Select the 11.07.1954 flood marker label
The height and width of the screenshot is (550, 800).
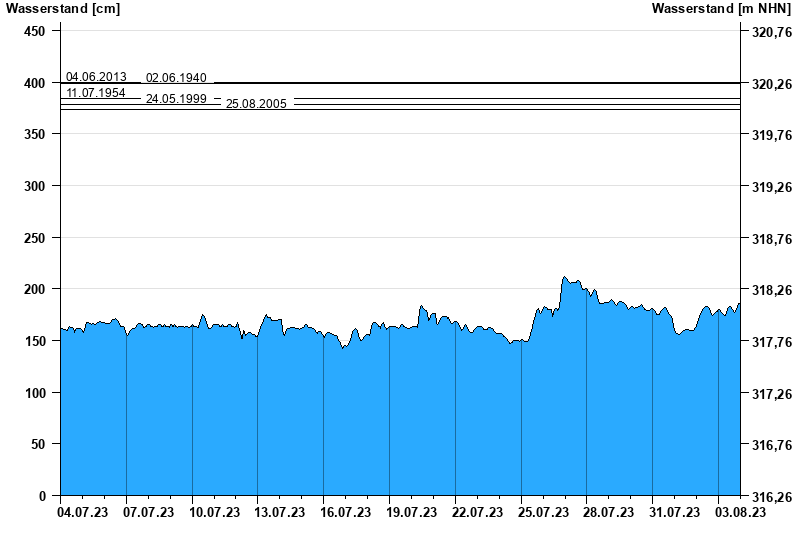96,93
